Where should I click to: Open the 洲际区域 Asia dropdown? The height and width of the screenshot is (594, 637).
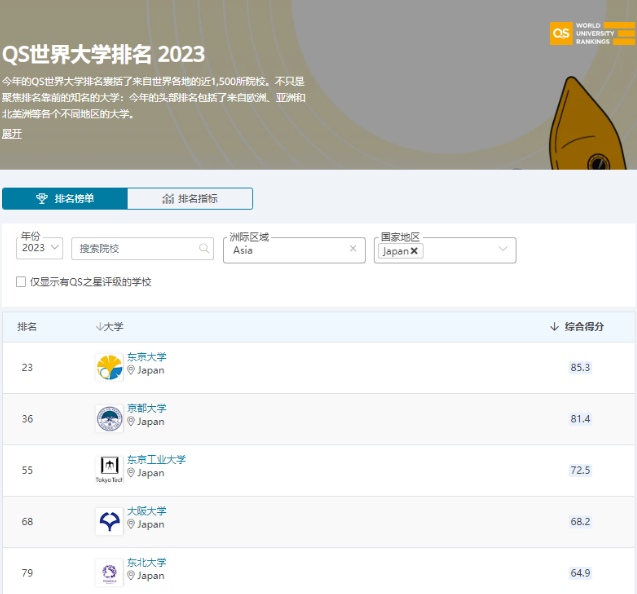pyautogui.click(x=294, y=250)
